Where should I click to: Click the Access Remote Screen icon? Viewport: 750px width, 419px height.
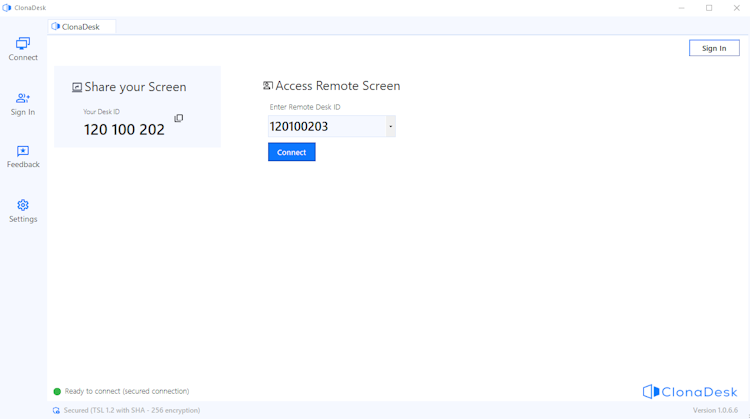point(267,86)
